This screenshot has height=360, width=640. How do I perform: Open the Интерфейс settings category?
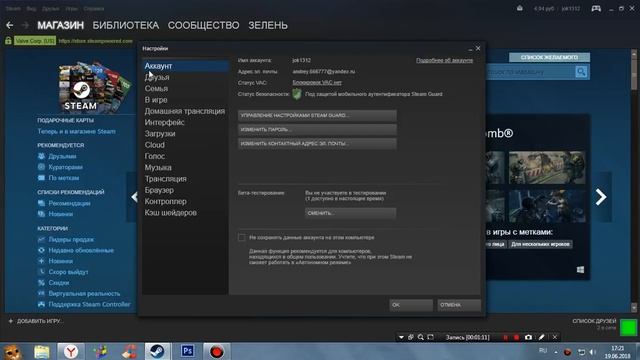point(185,122)
